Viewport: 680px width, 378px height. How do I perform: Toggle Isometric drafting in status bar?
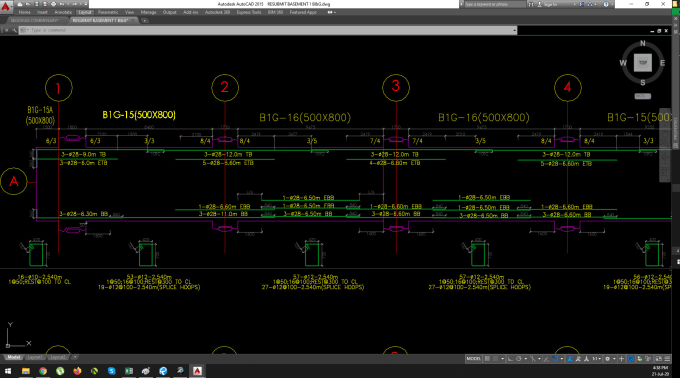click(533, 359)
